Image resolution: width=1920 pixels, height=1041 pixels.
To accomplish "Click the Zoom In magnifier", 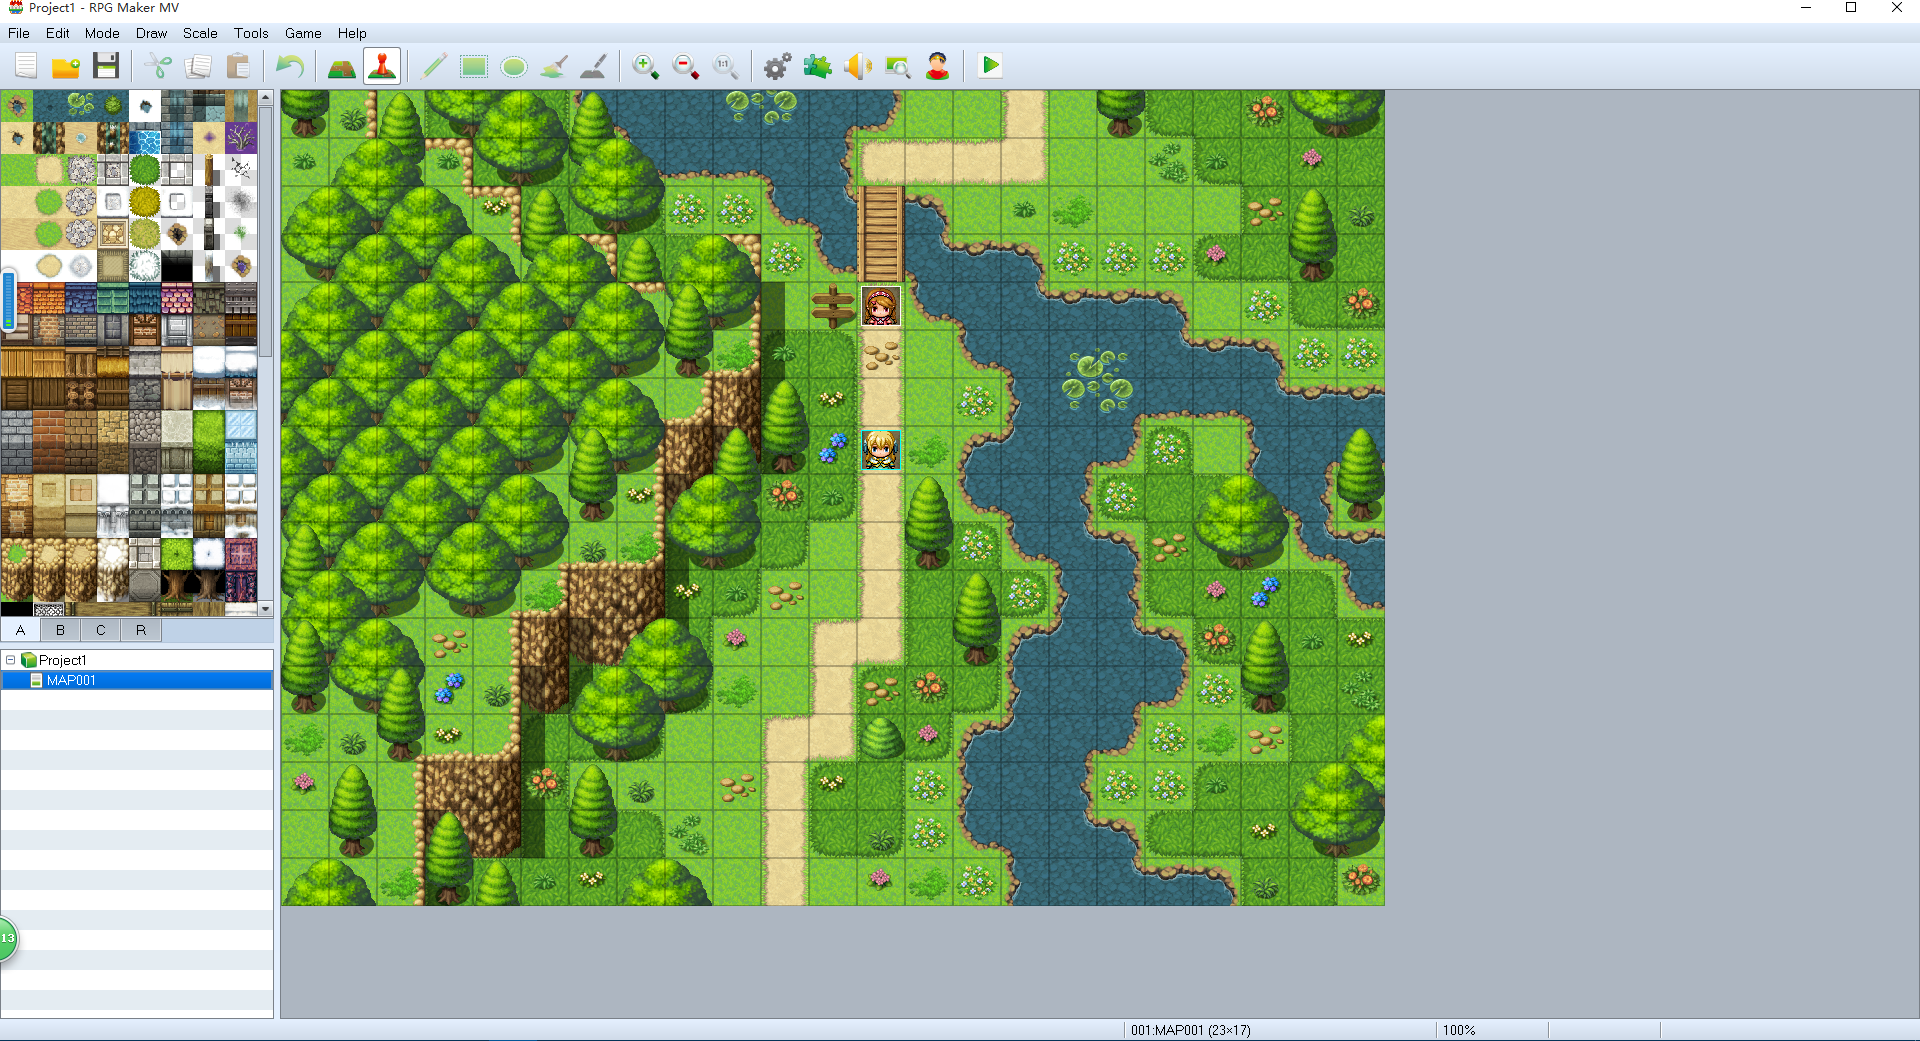I will [x=646, y=66].
